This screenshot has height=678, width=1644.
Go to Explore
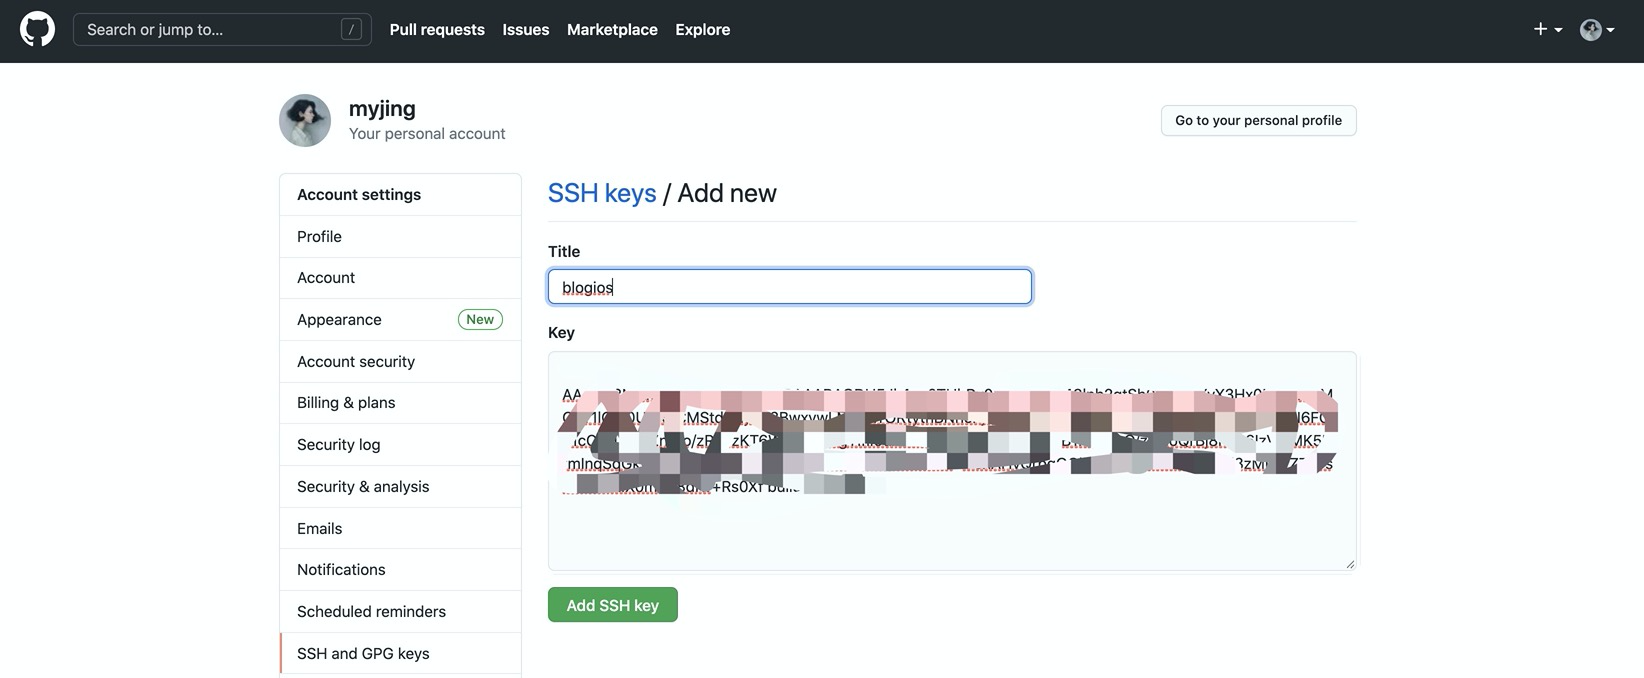[x=702, y=30]
